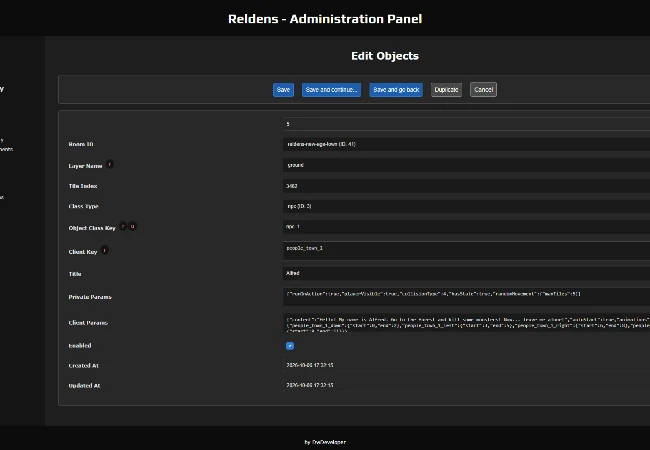Focus the Layer Name input field
Viewport: 650px width, 450px height.
point(466,165)
